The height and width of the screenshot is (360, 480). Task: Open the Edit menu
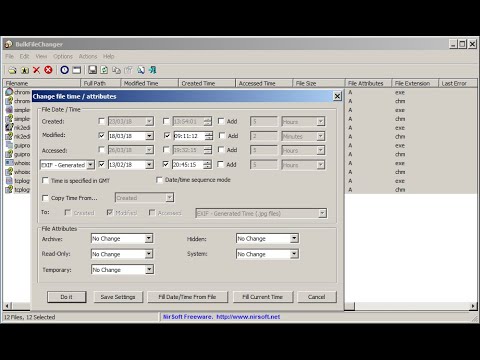click(24, 56)
